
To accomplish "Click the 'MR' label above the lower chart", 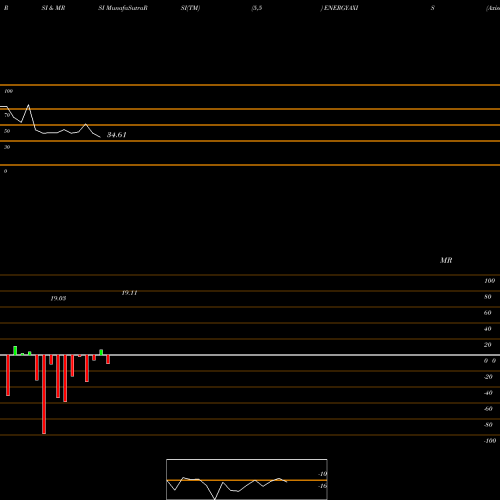I will click(446, 260).
